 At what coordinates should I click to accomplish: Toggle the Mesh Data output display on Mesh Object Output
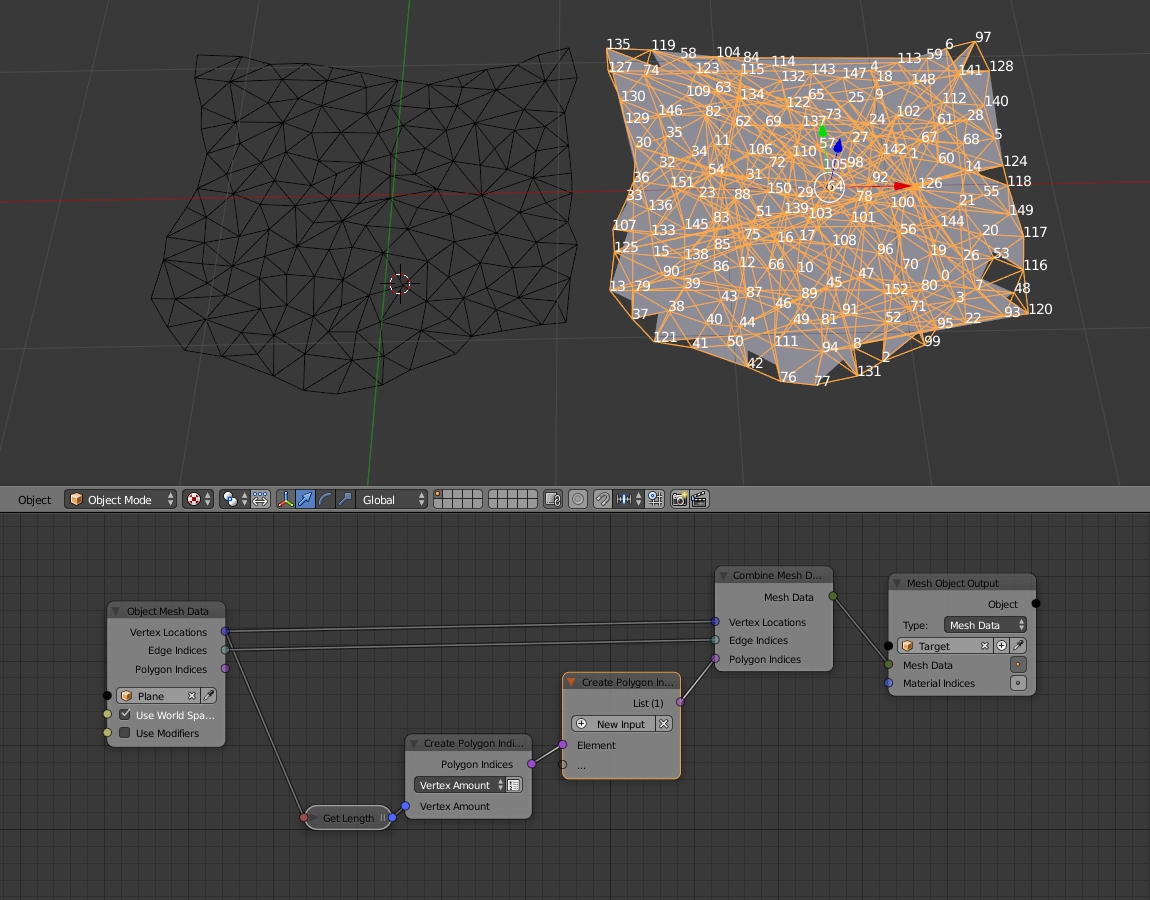[1018, 664]
